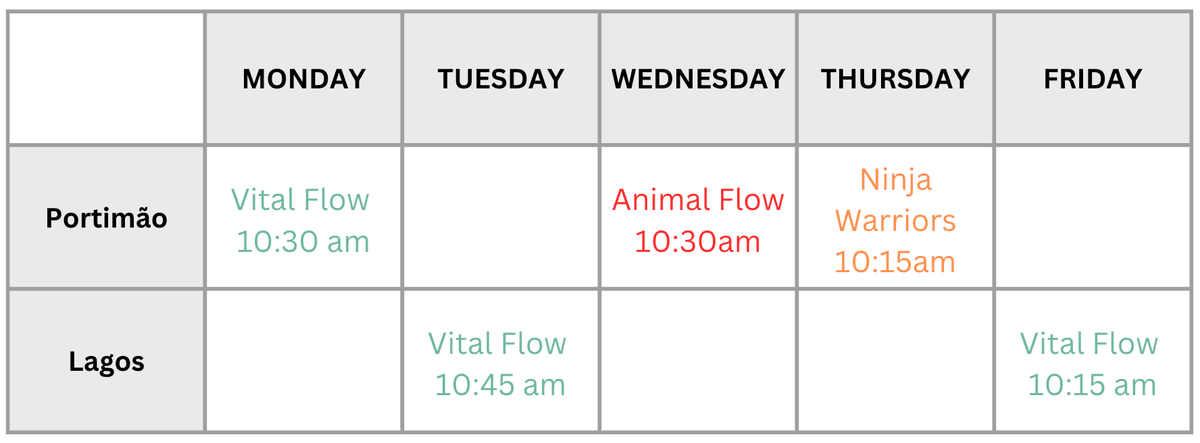Select the THURSDAY column header
The image size is (1200, 443).
click(x=895, y=79)
